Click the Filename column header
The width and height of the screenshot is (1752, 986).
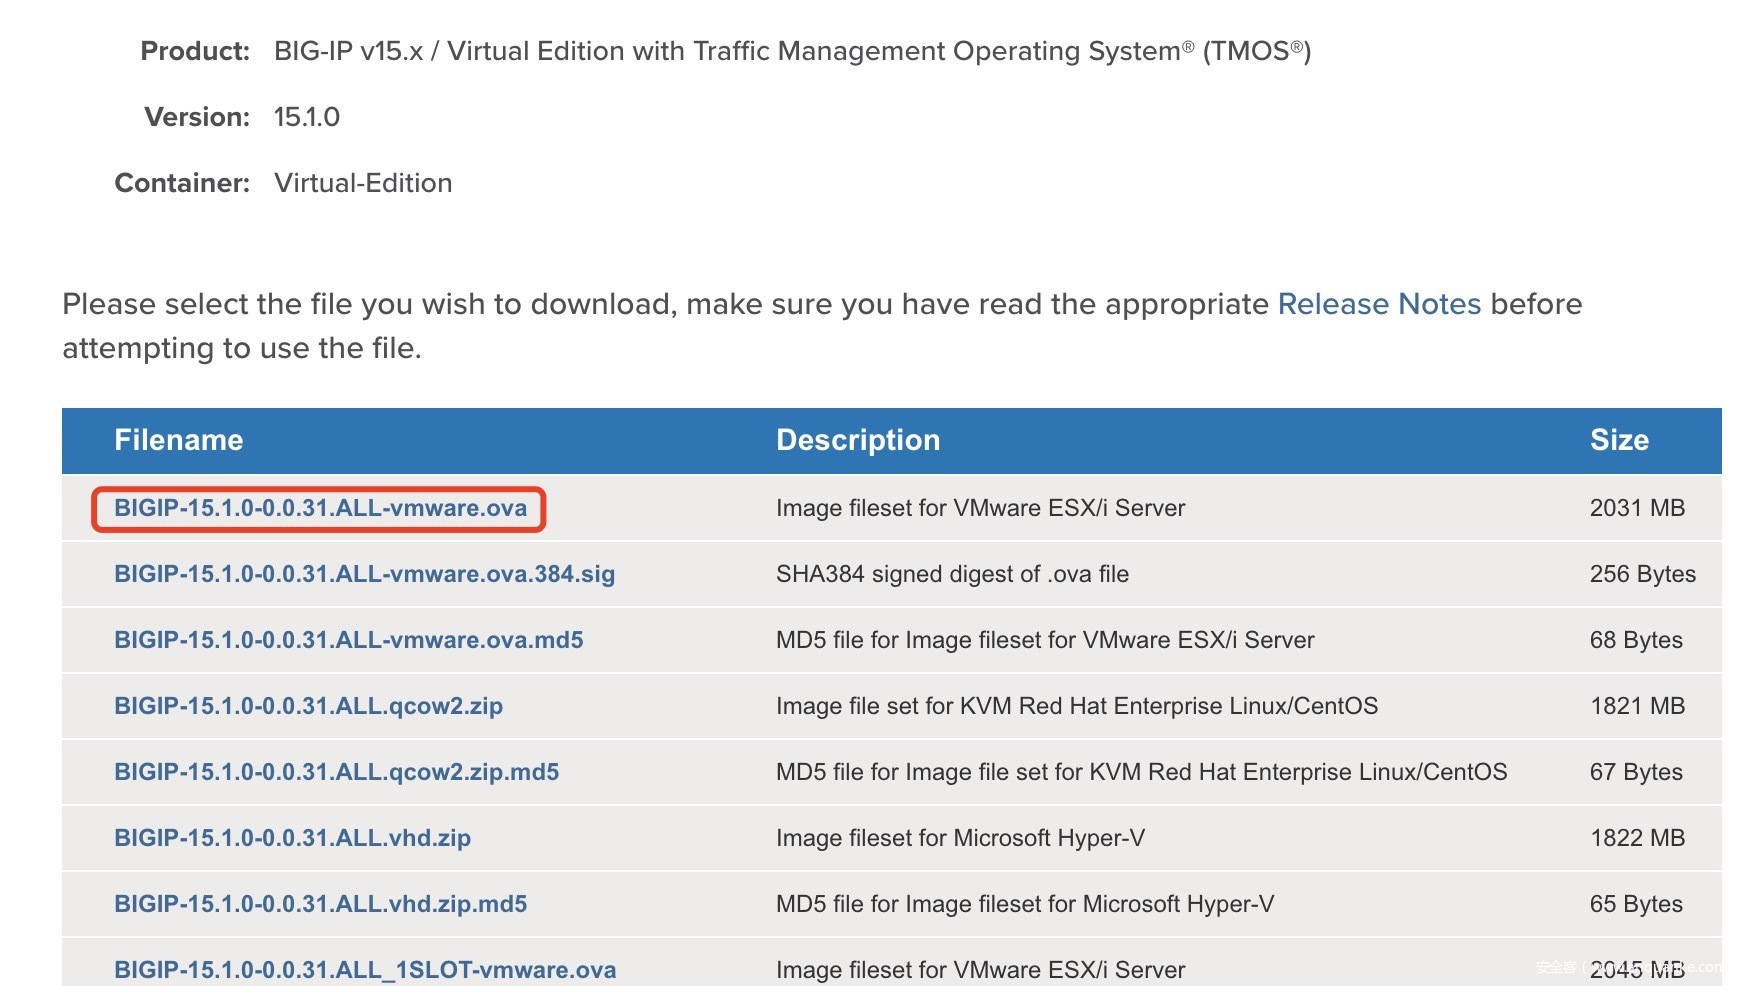click(178, 440)
